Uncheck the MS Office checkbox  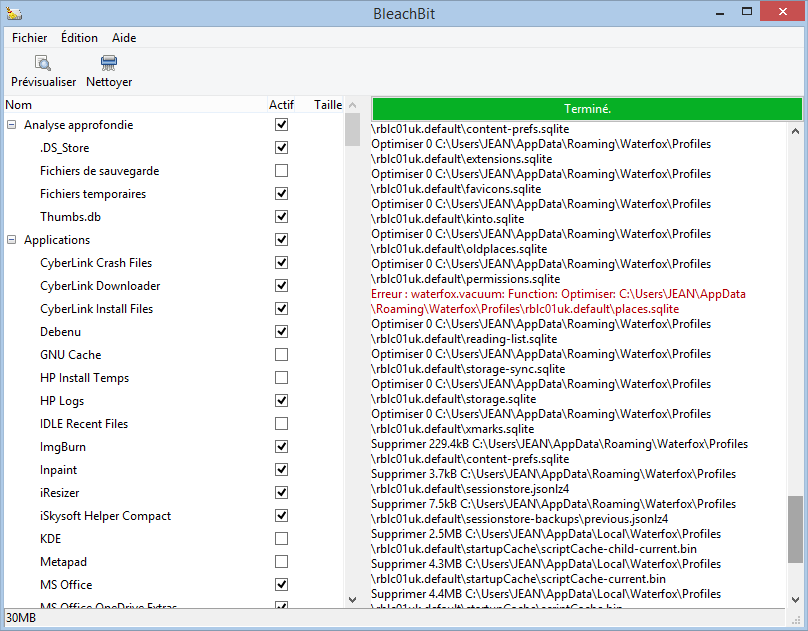[281, 585]
